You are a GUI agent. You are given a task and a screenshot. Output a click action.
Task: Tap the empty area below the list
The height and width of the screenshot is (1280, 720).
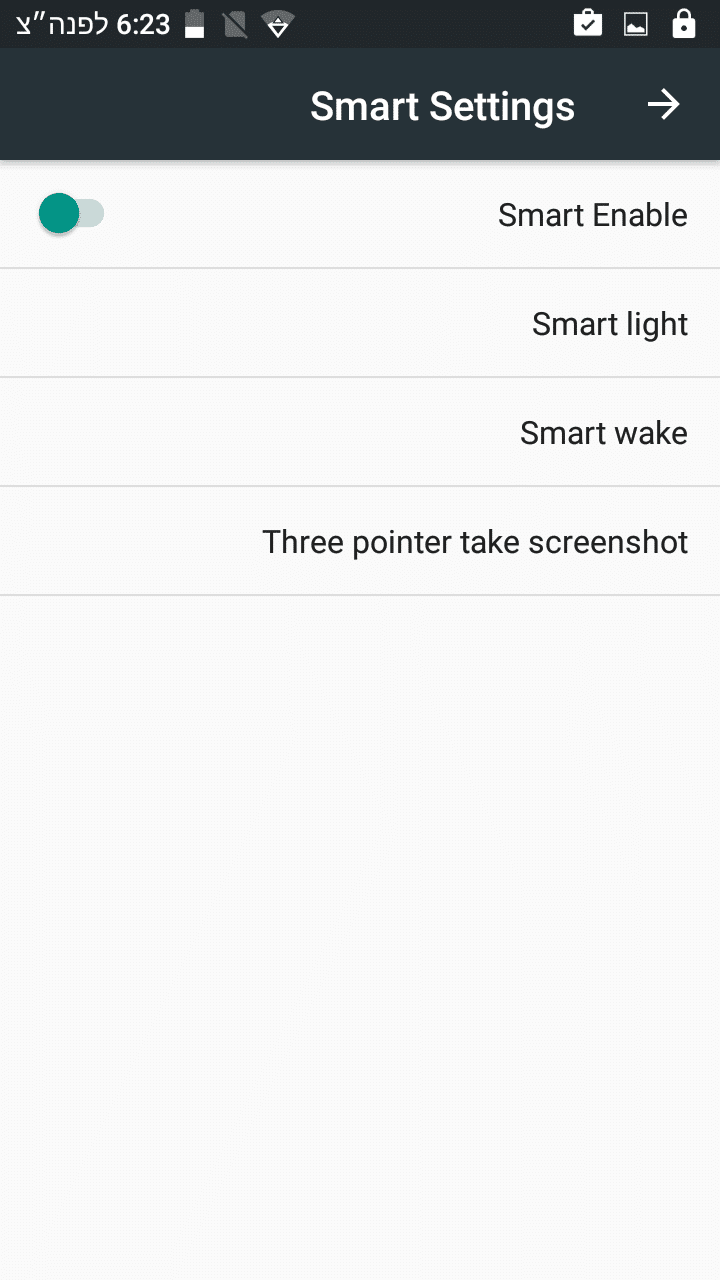click(360, 900)
